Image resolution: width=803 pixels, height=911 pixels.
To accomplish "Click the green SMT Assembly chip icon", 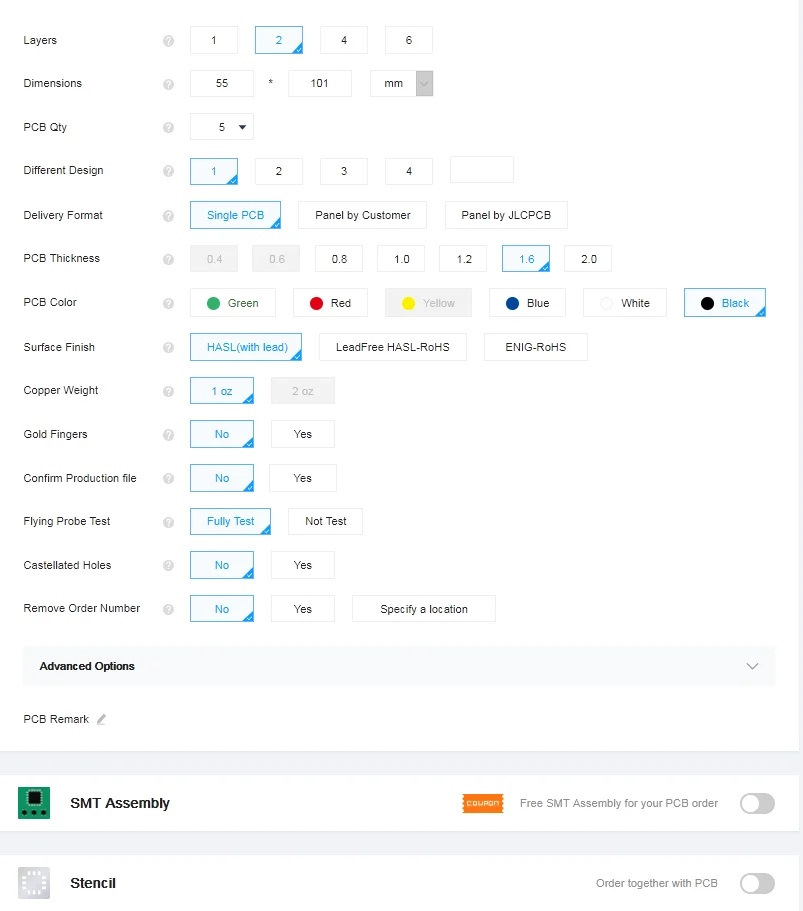I will [x=34, y=803].
